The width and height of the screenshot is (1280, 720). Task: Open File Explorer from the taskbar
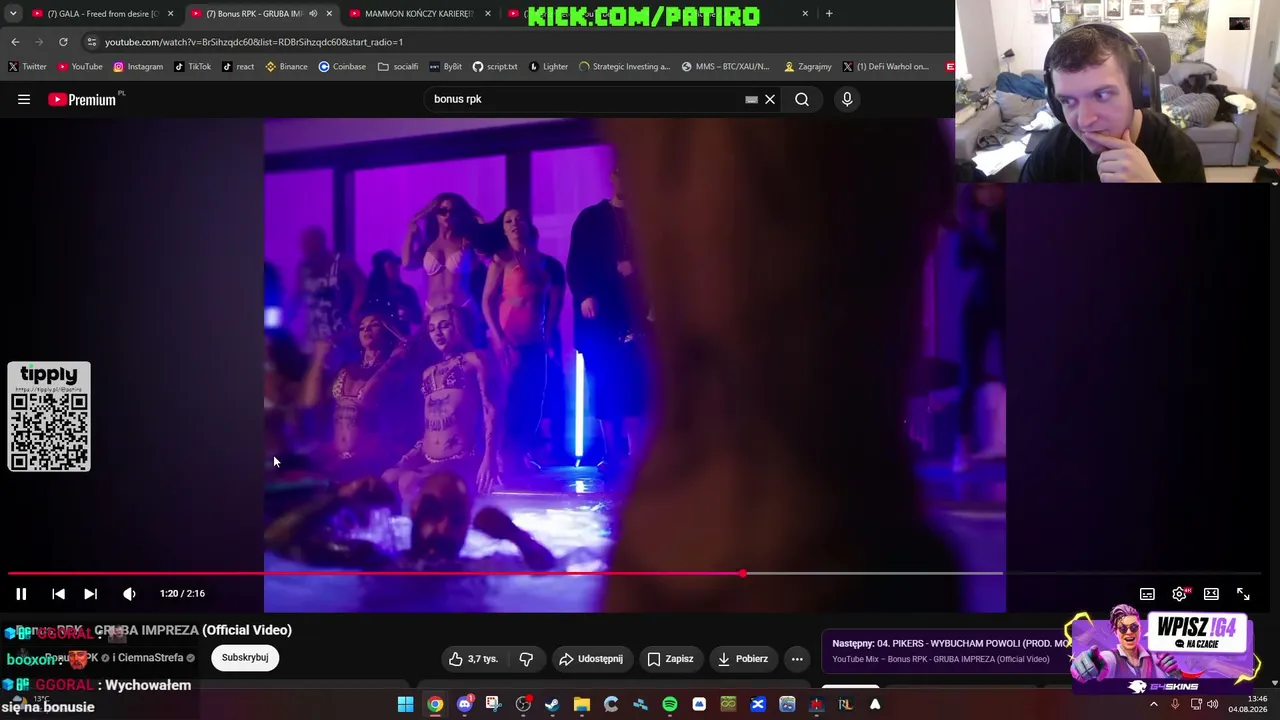coord(581,705)
